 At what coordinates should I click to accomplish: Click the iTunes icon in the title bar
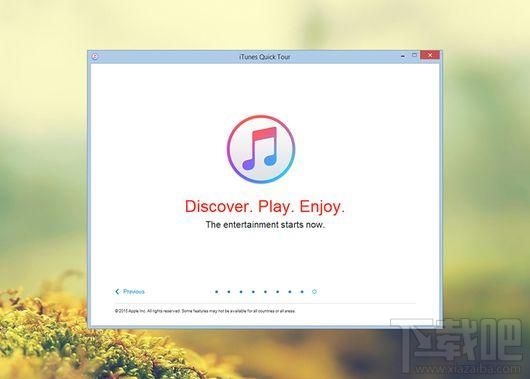(95, 56)
